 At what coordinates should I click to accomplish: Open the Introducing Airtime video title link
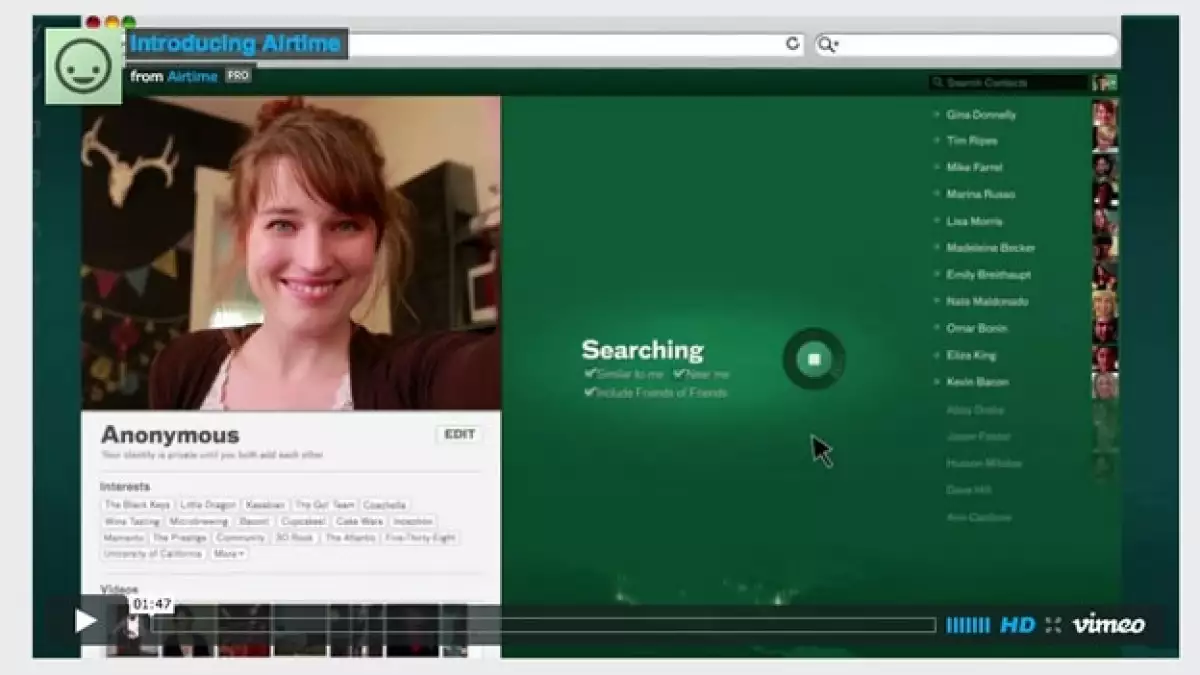pos(235,44)
